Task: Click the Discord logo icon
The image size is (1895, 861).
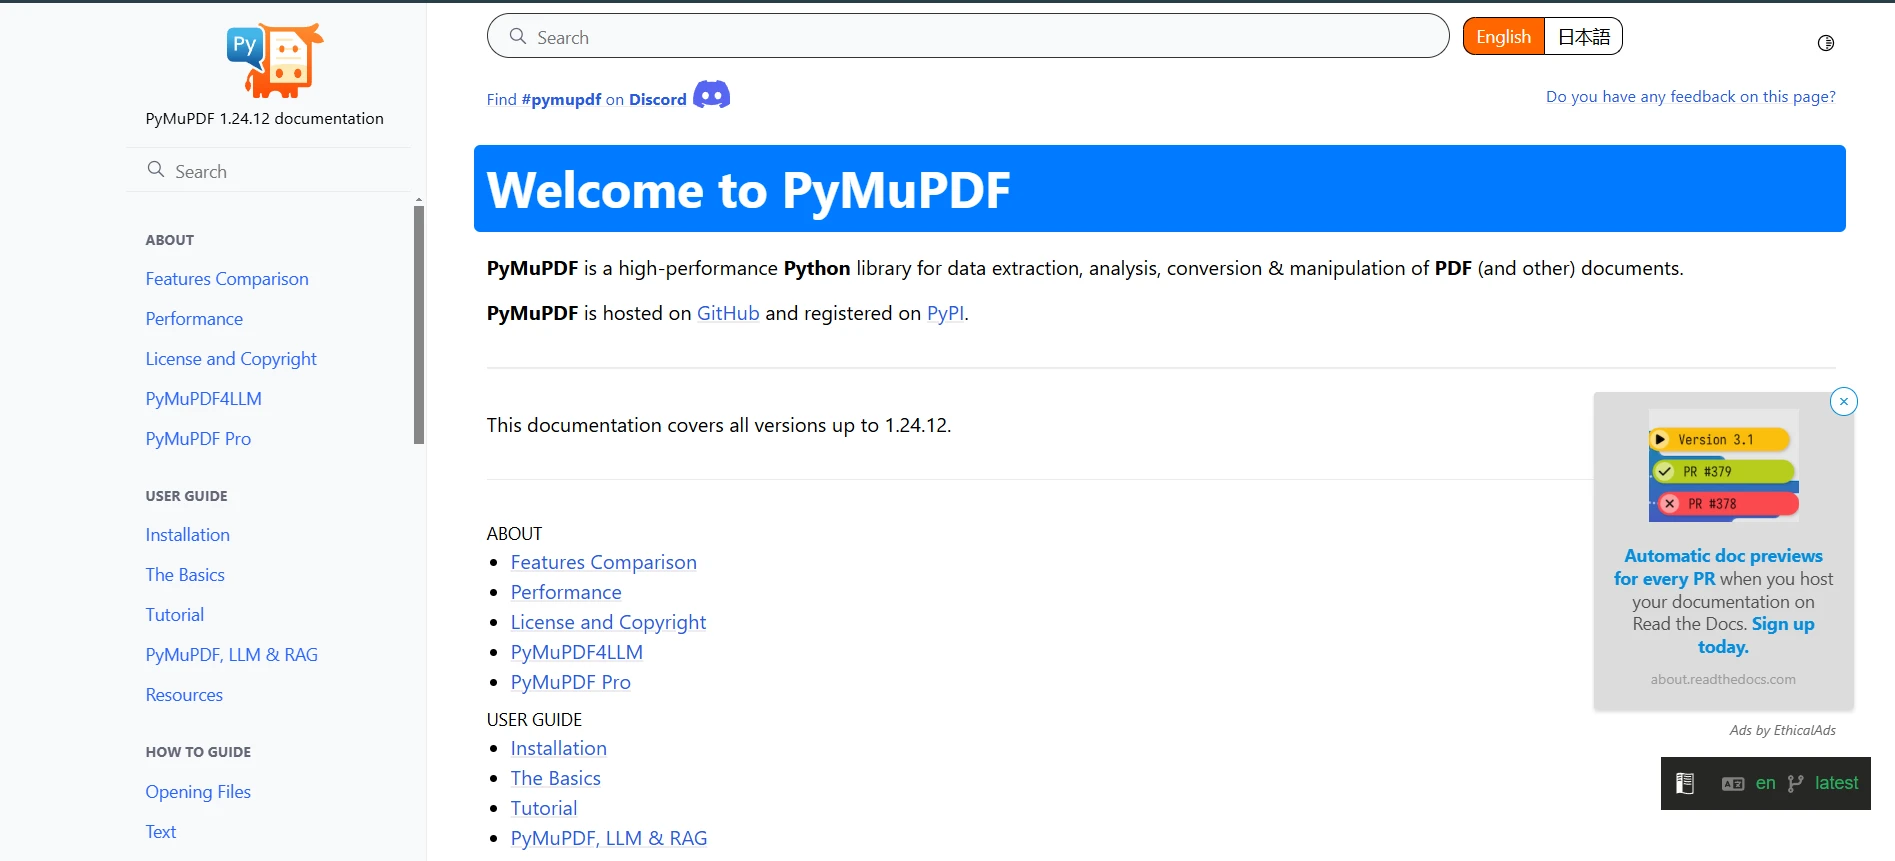Action: (x=712, y=95)
